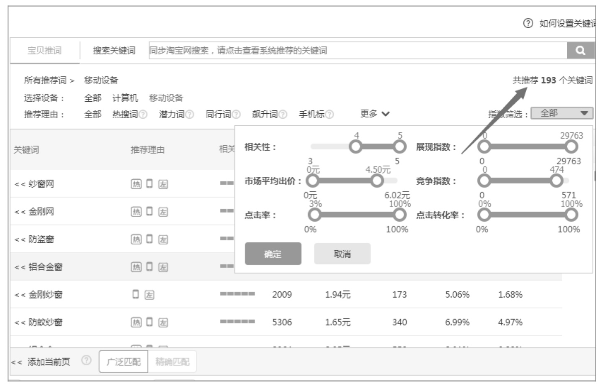602x388 pixels.
Task: Filter by 手机标 reason
Action: pos(312,114)
